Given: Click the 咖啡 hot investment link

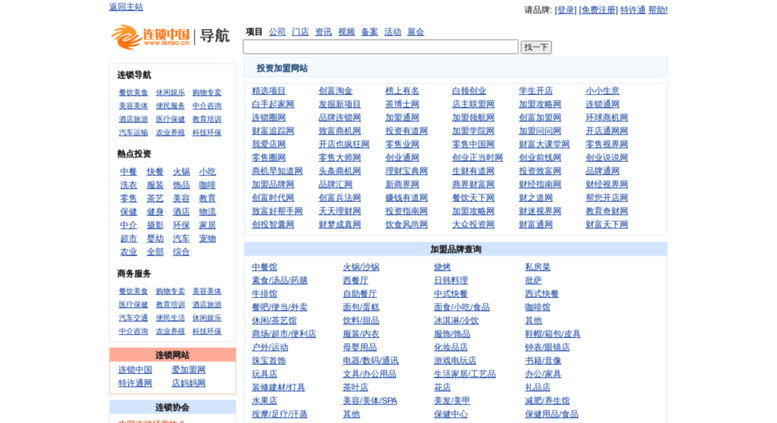Looking at the screenshot, I should coord(208,185).
